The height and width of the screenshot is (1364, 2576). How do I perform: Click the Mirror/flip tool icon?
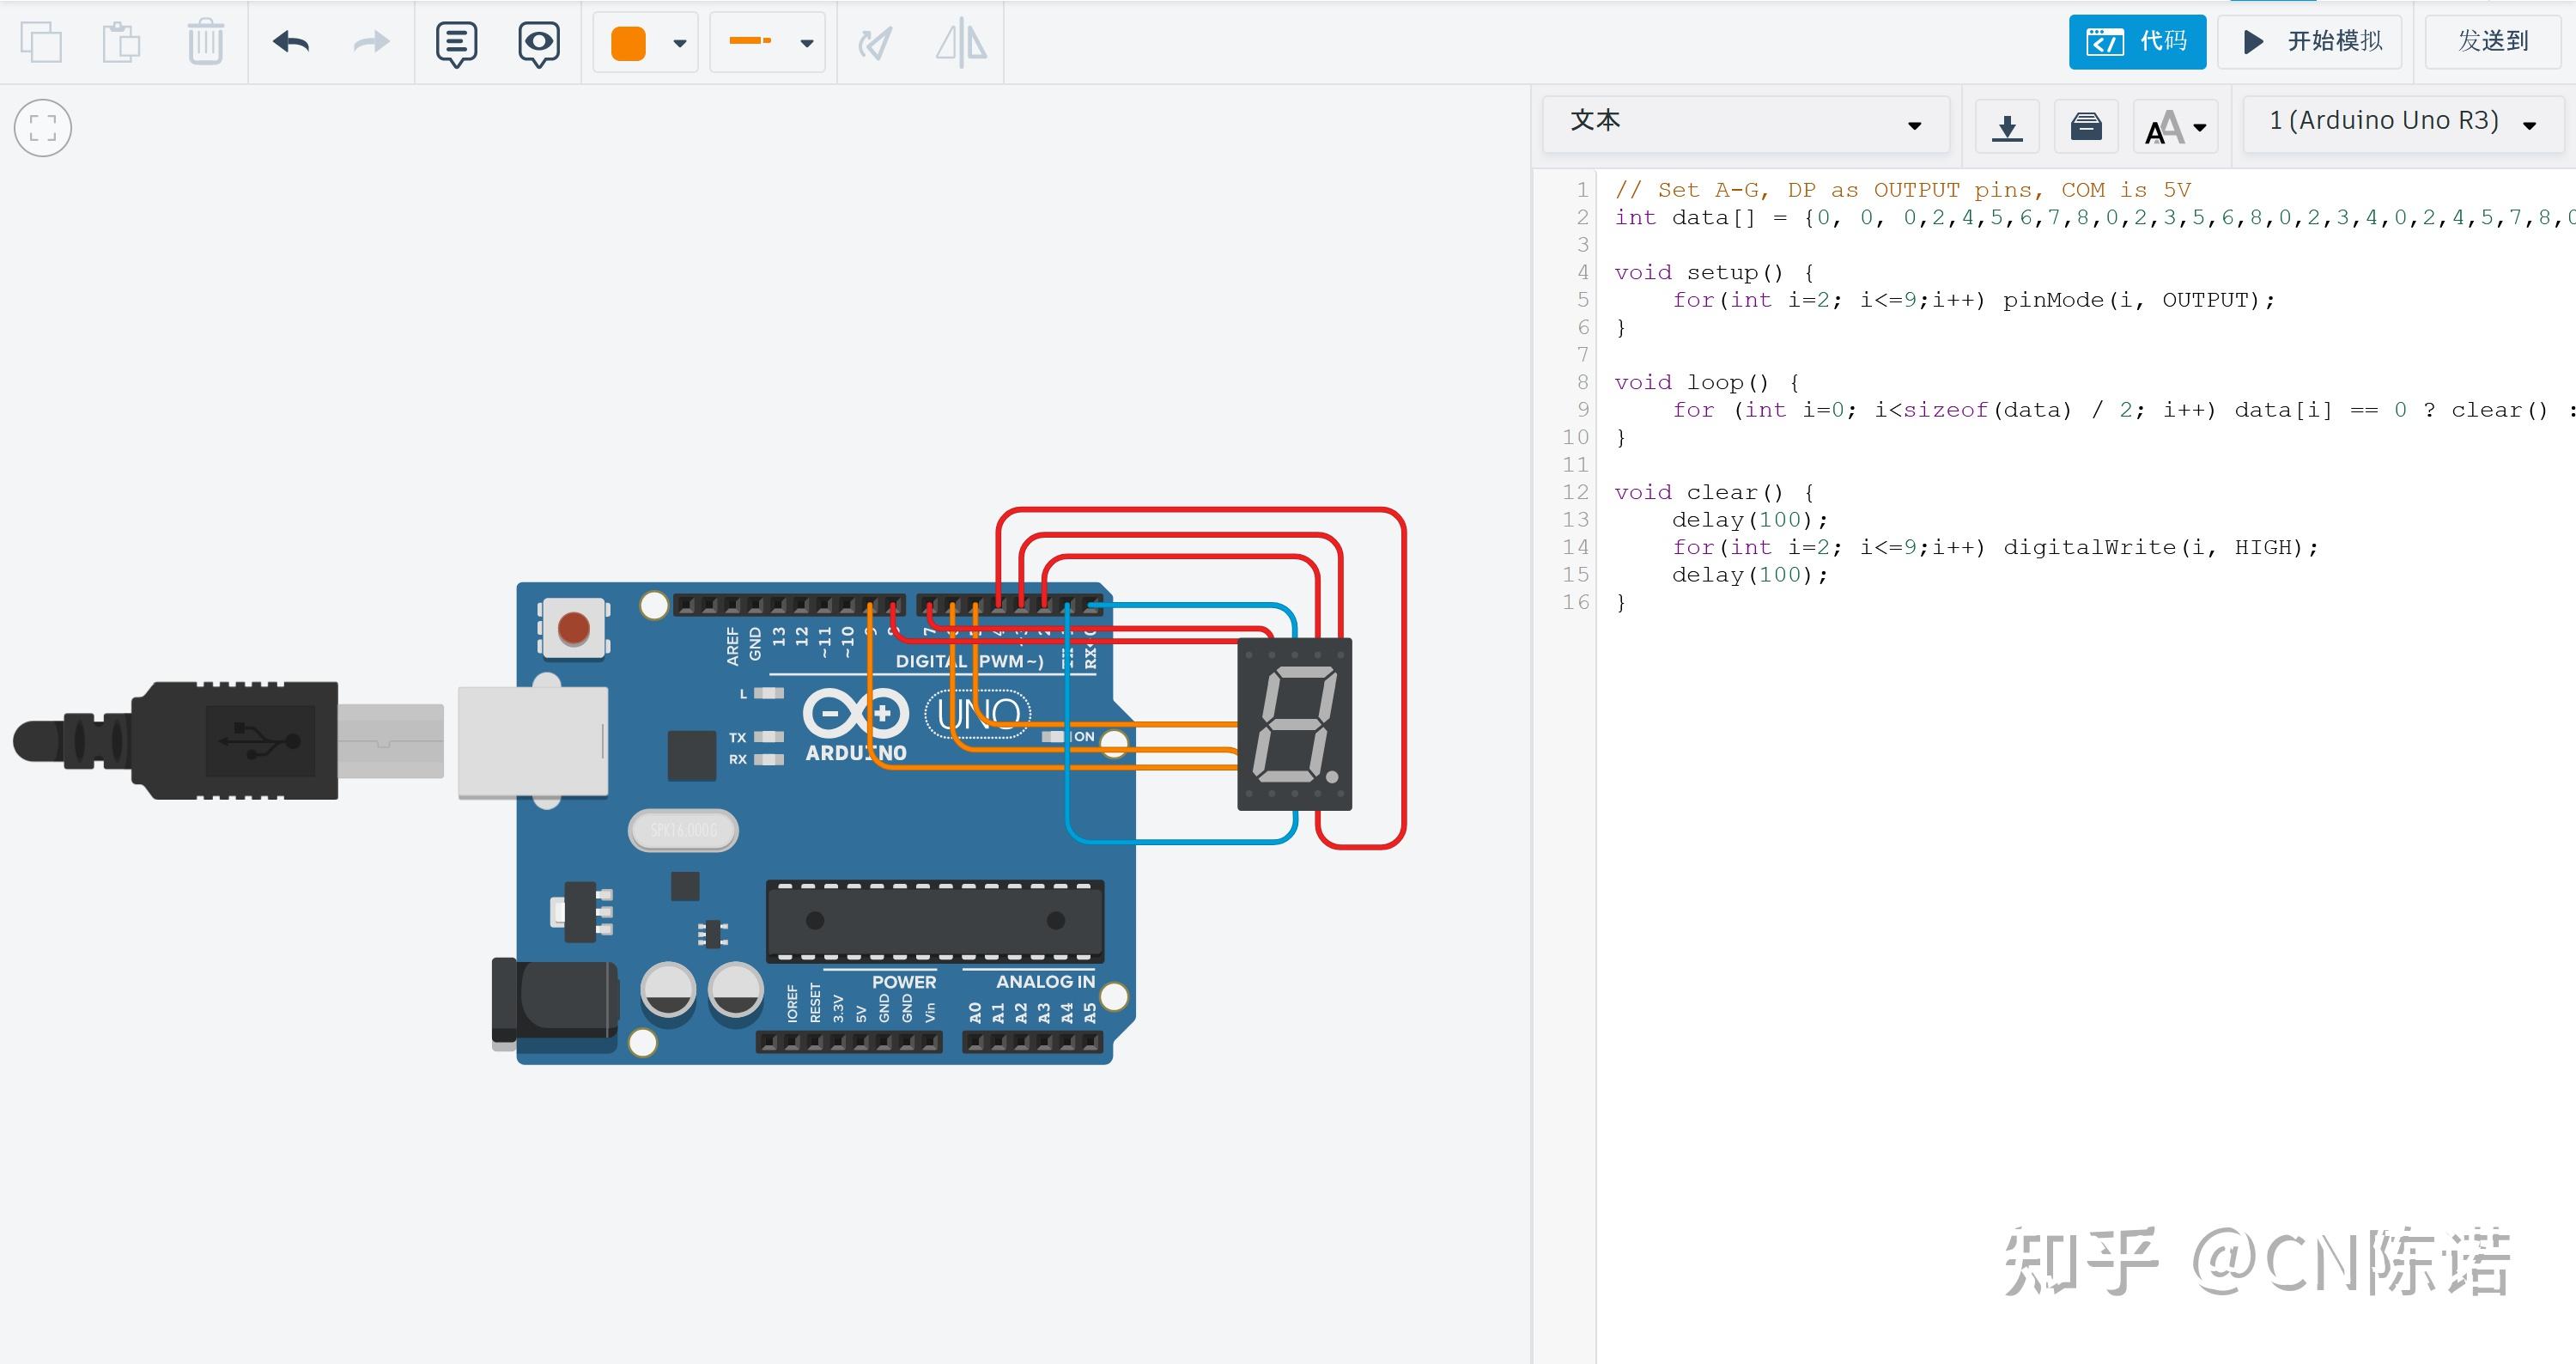(x=959, y=43)
